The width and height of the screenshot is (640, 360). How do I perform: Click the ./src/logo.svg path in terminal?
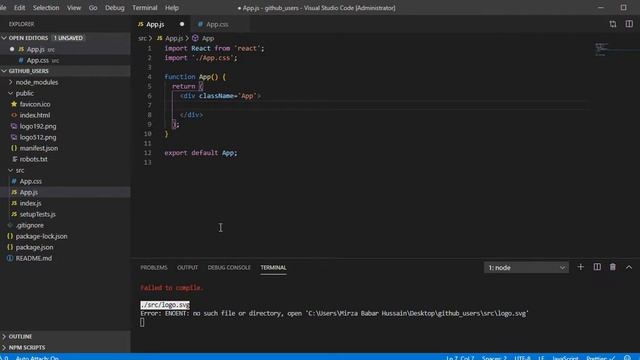(165, 305)
